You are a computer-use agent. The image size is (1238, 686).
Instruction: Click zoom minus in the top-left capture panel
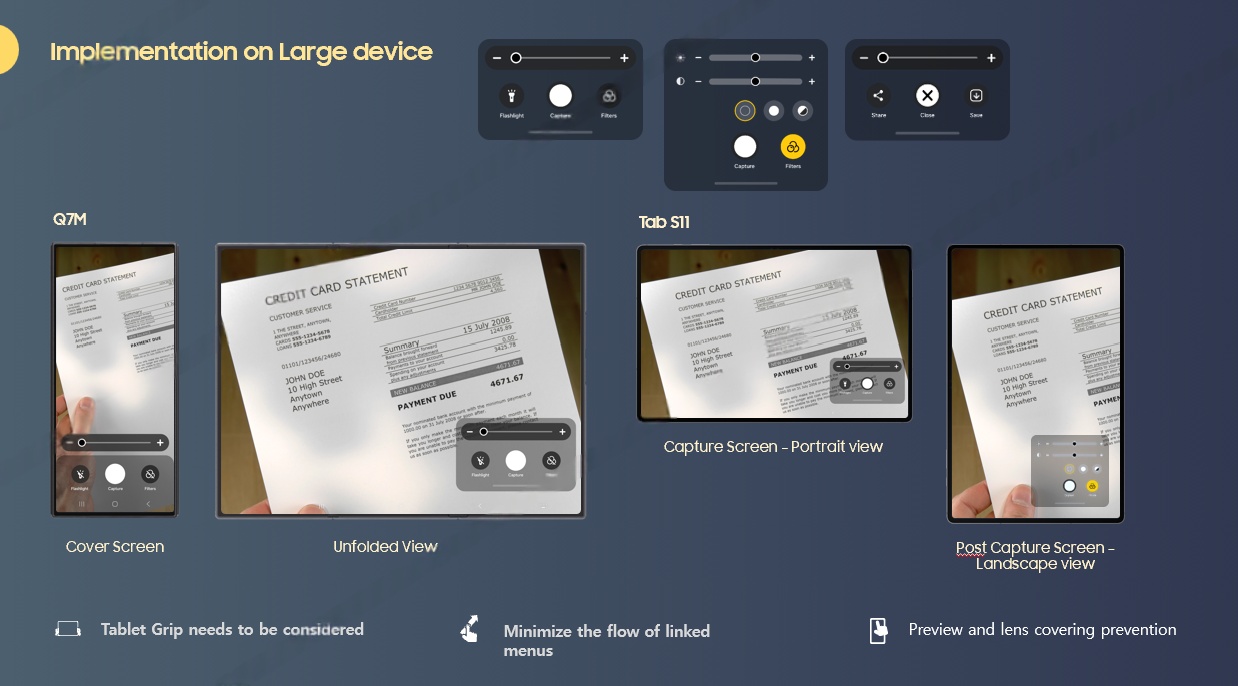[x=497, y=58]
